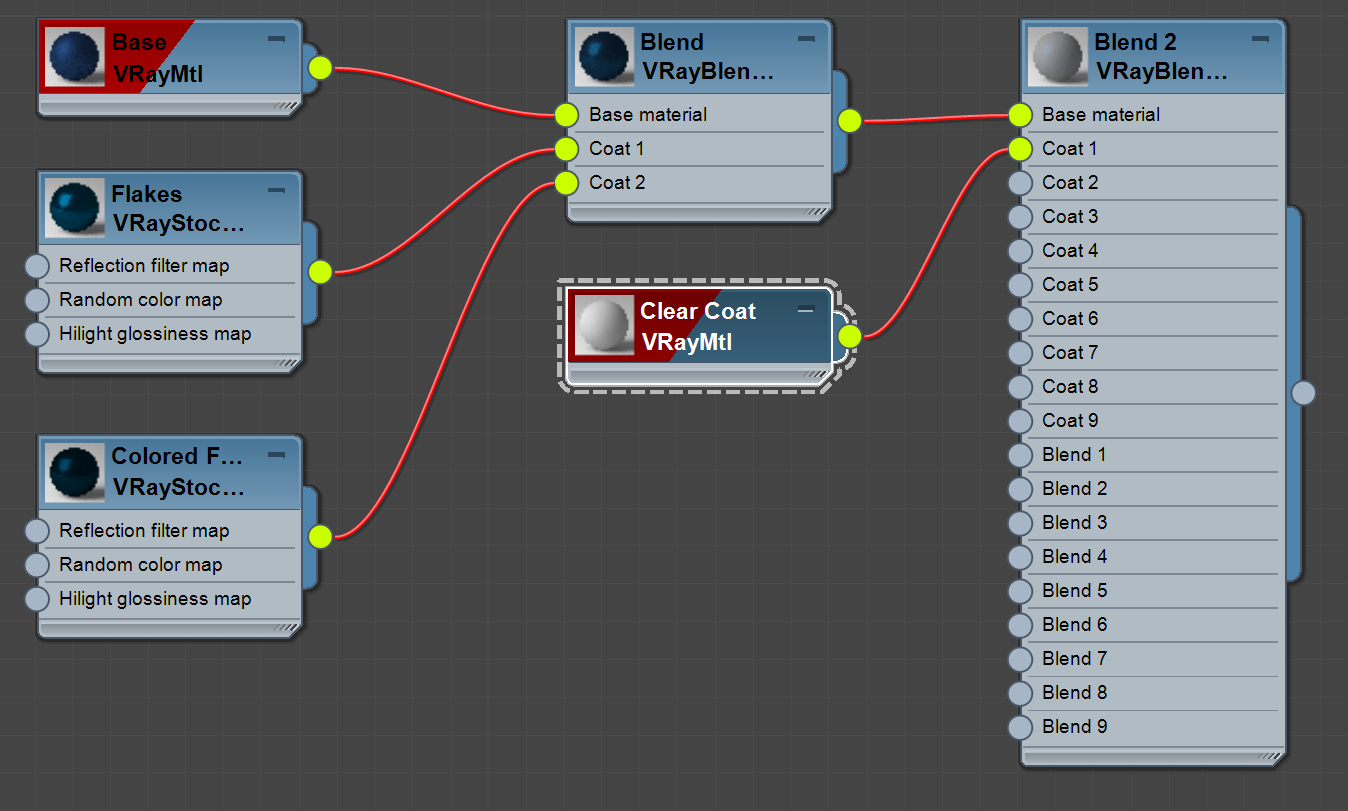Click the Clear Coat preview sphere icon

[x=604, y=325]
